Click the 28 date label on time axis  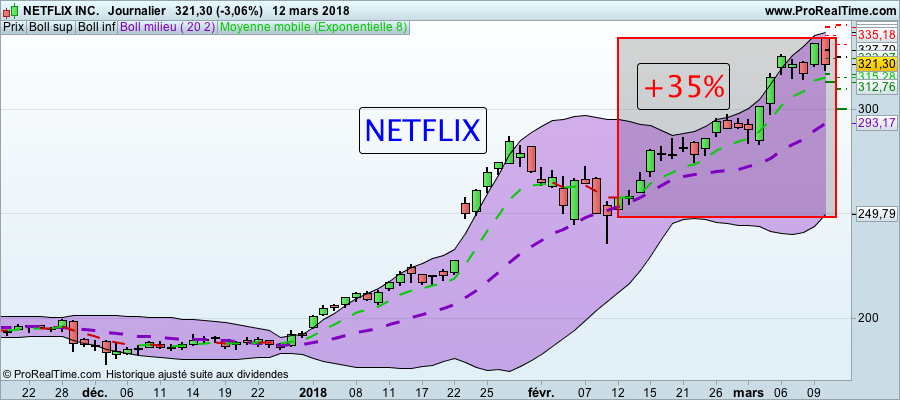coord(62,393)
